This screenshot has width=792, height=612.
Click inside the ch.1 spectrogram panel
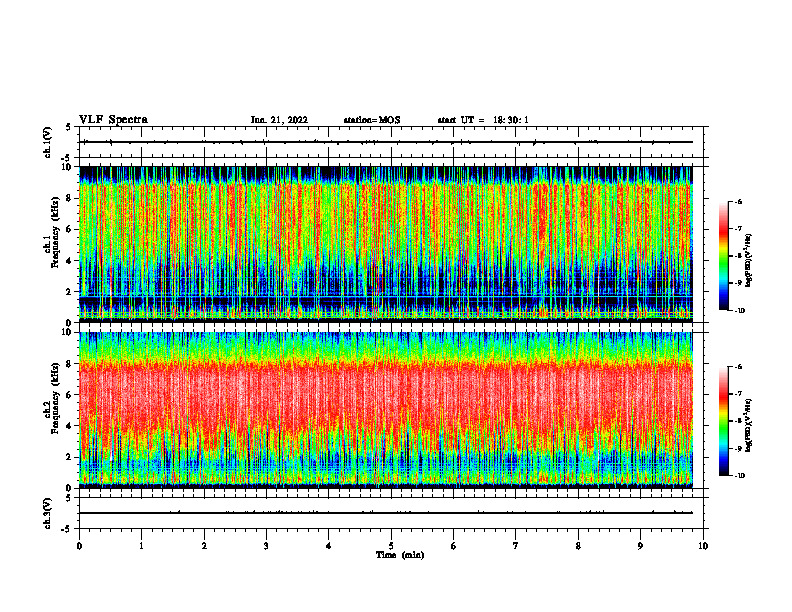click(386, 244)
